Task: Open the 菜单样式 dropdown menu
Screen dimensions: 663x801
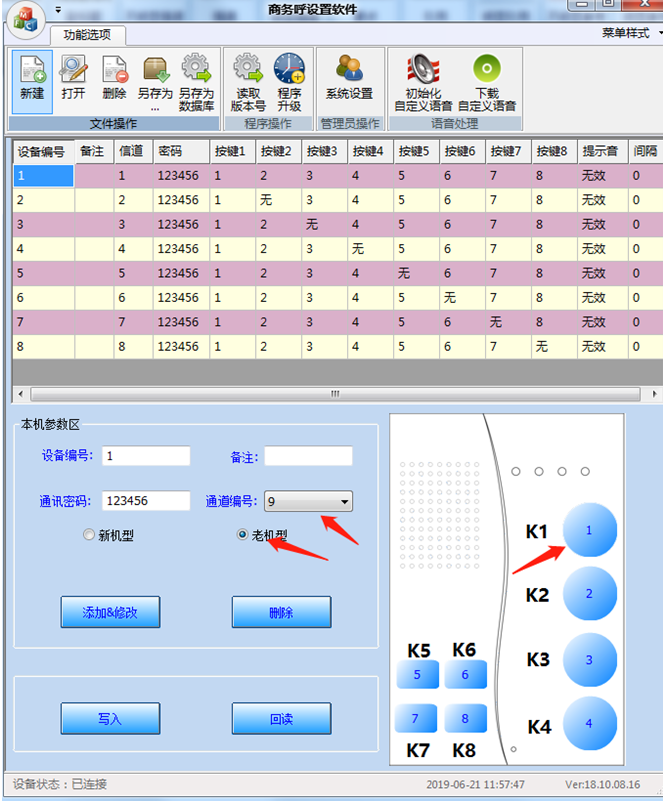Action: pos(630,32)
